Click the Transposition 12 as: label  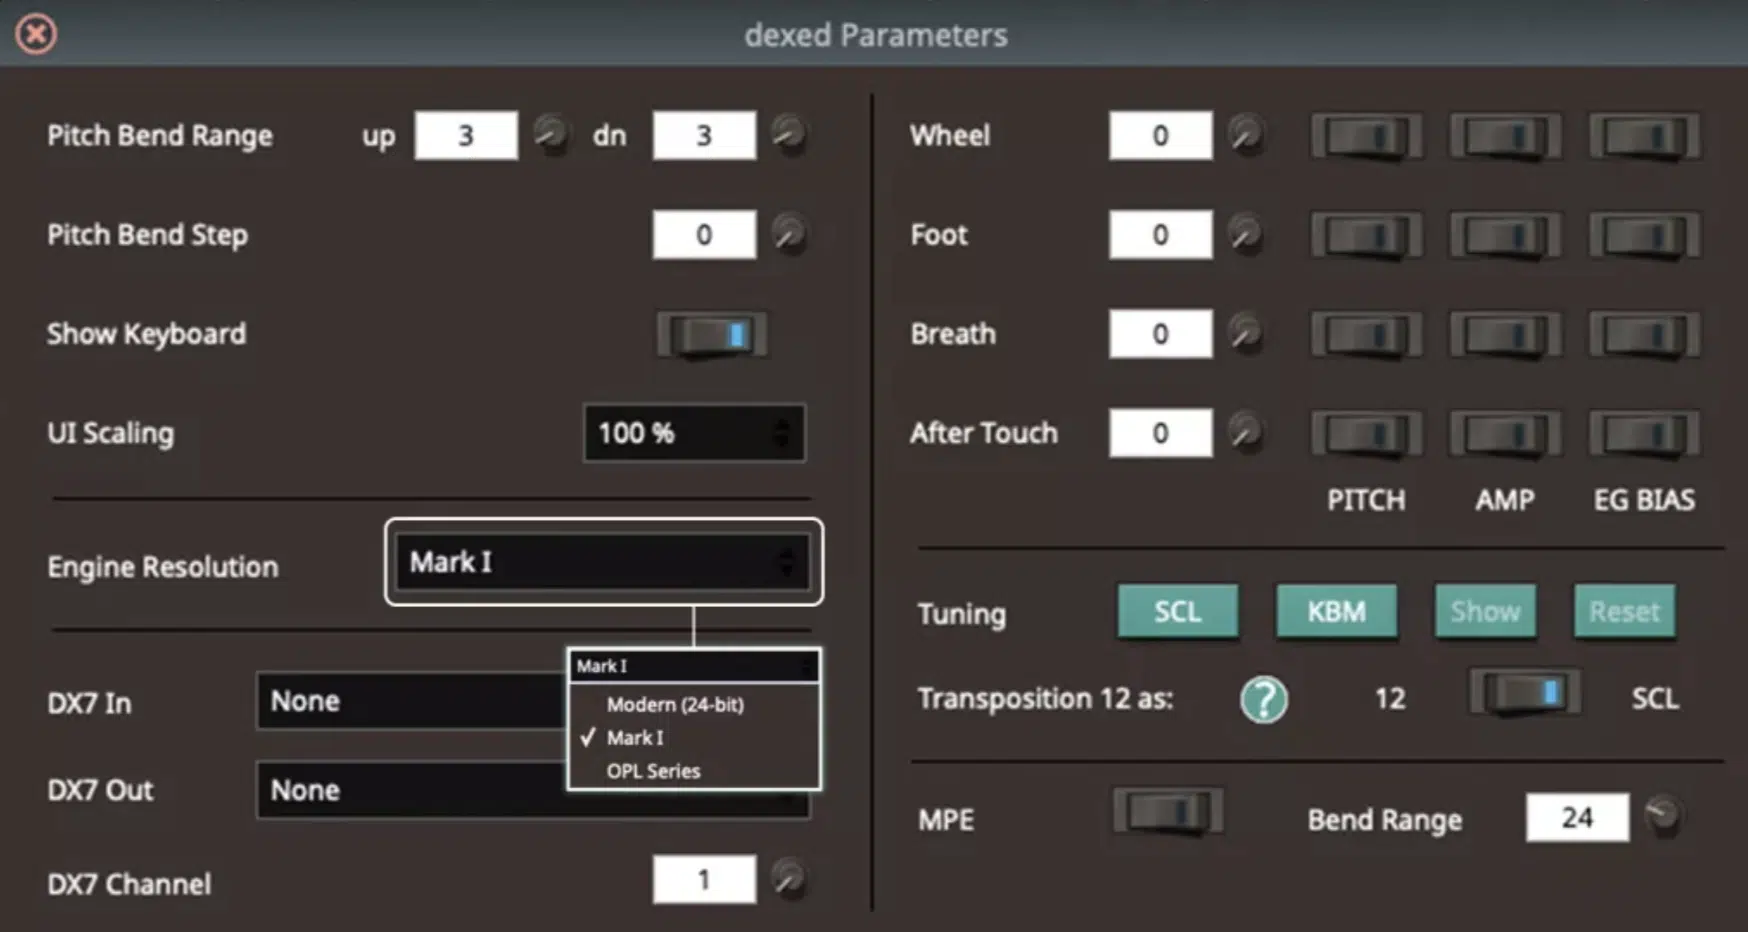[1046, 698]
